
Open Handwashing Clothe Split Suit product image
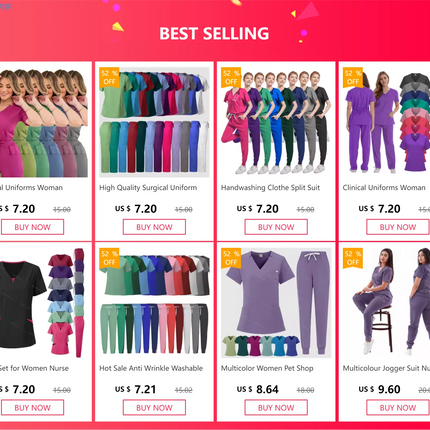276,122
